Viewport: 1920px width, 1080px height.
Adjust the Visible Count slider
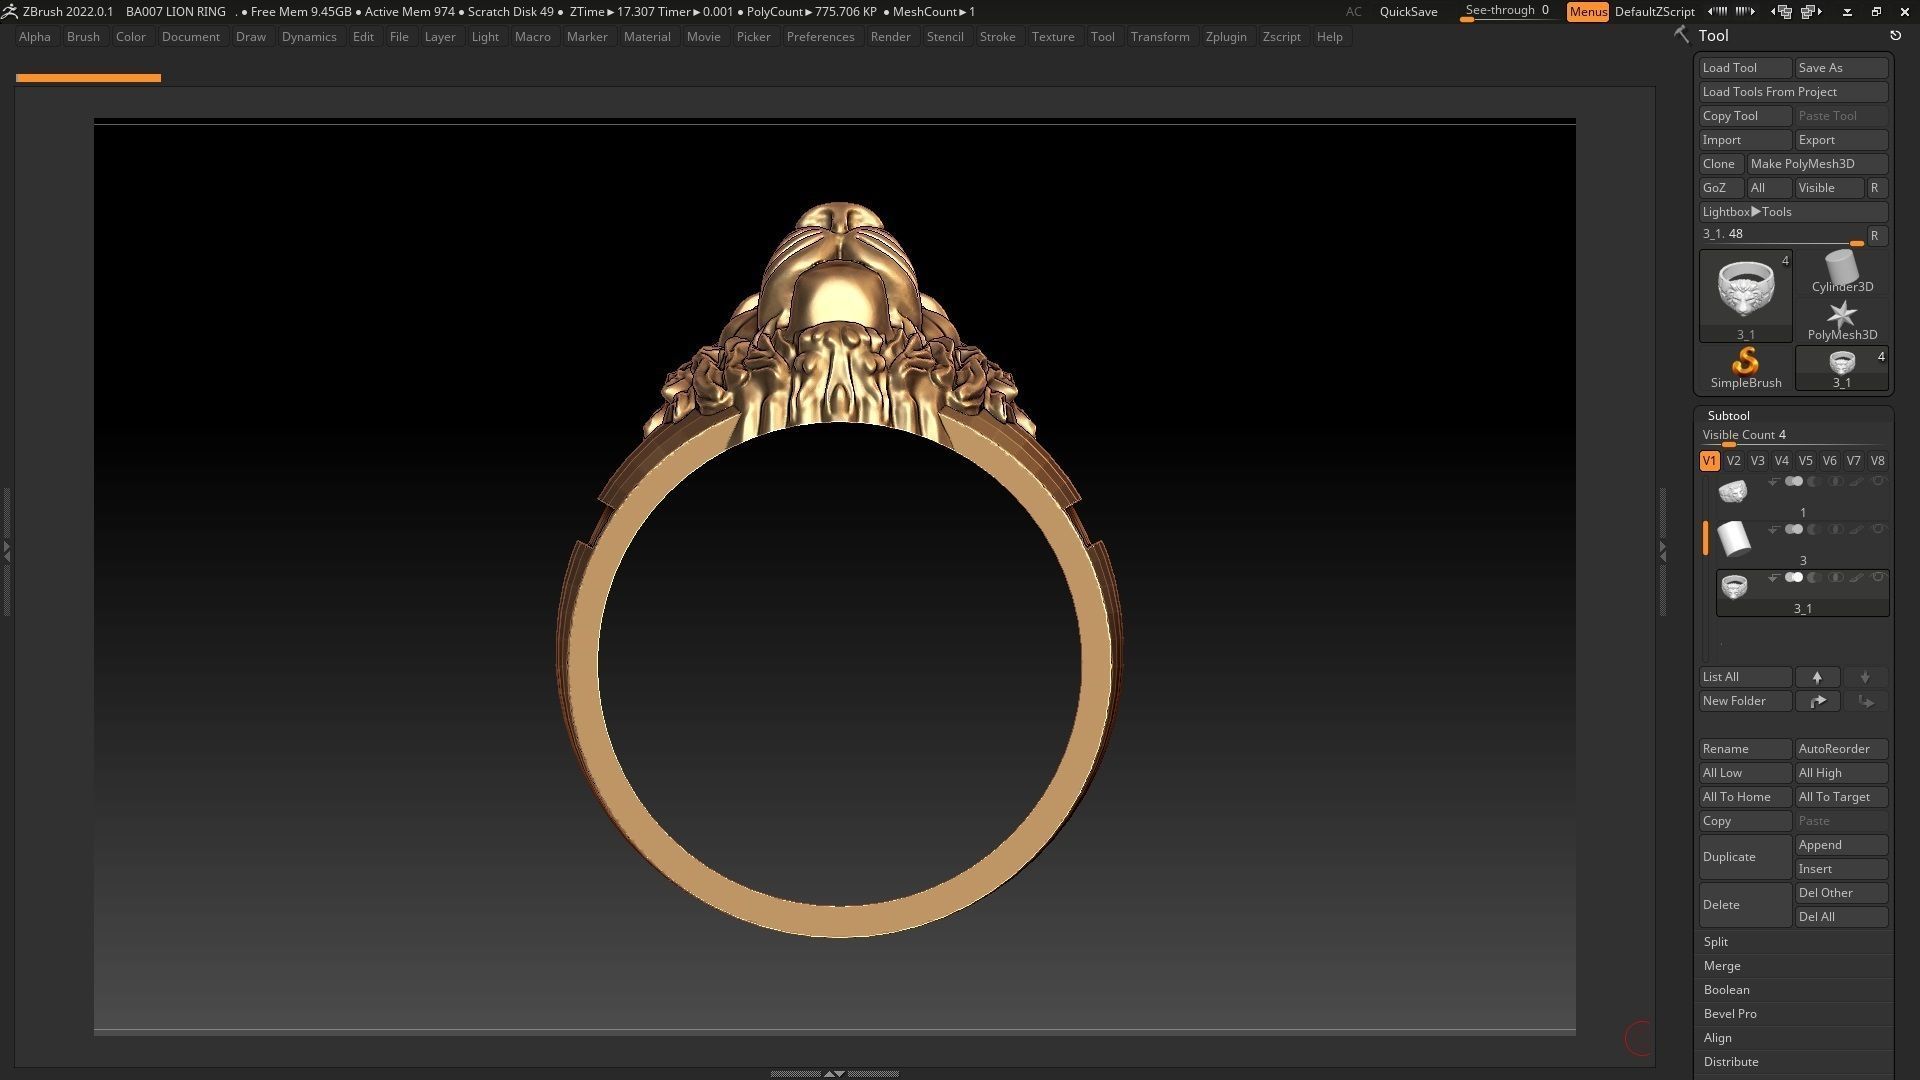(1793, 436)
